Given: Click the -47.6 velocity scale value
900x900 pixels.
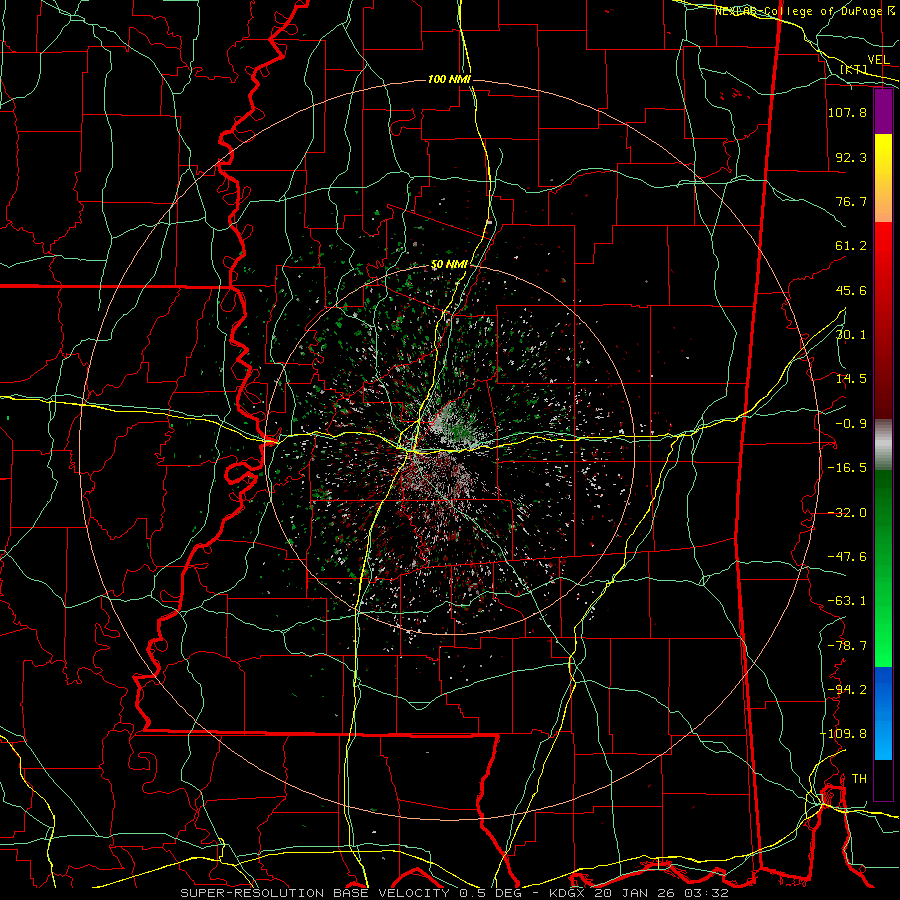Looking at the screenshot, I should click(847, 557).
